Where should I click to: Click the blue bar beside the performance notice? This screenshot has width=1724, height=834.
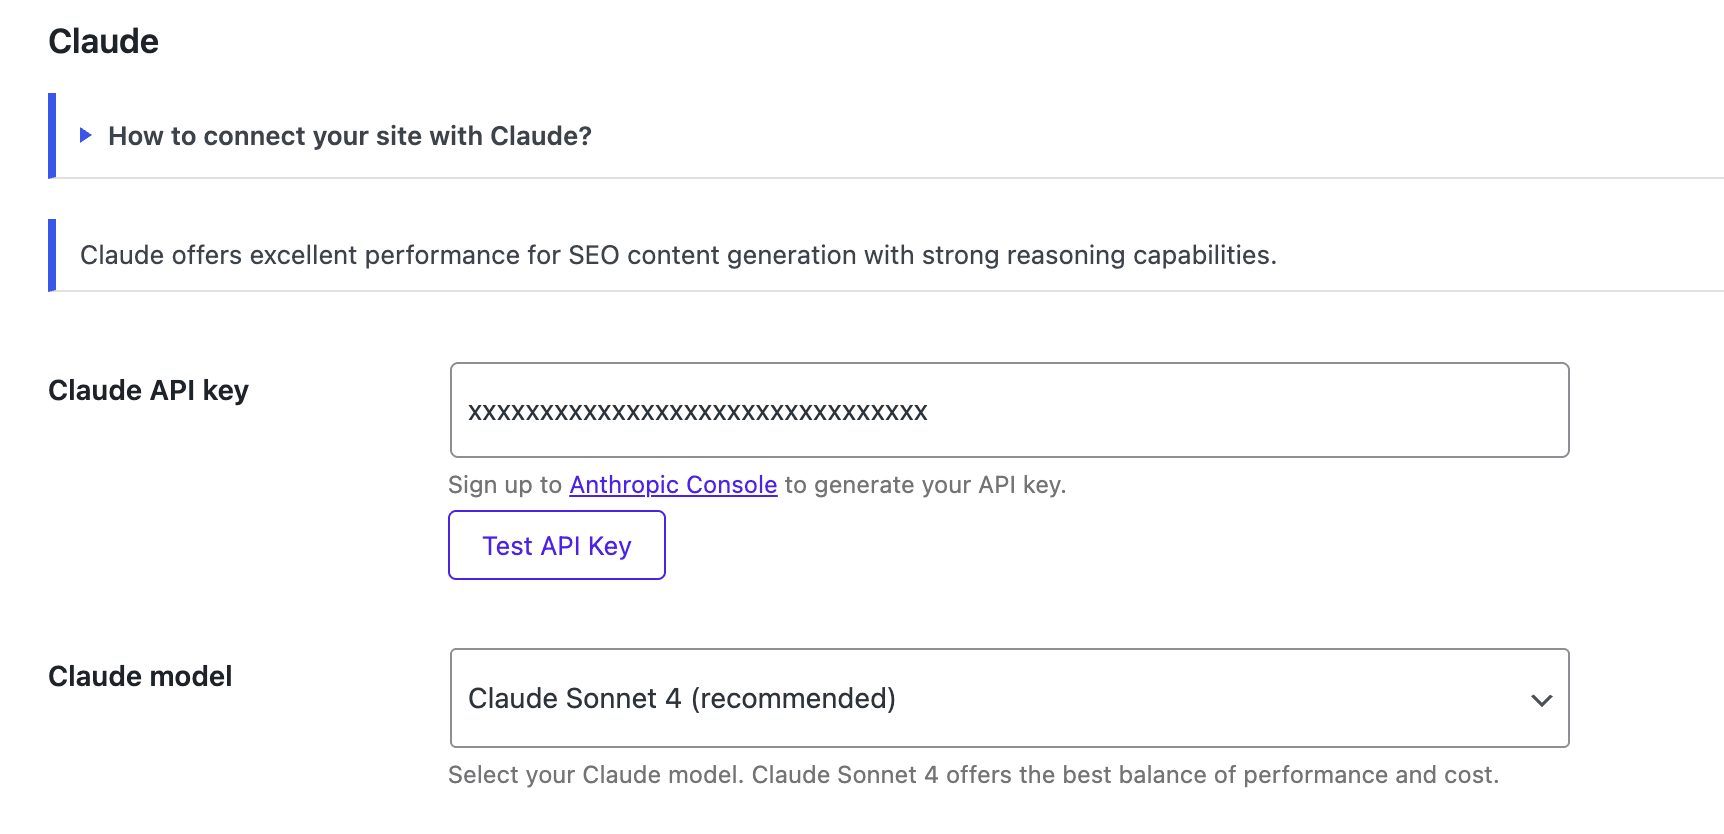click(52, 255)
